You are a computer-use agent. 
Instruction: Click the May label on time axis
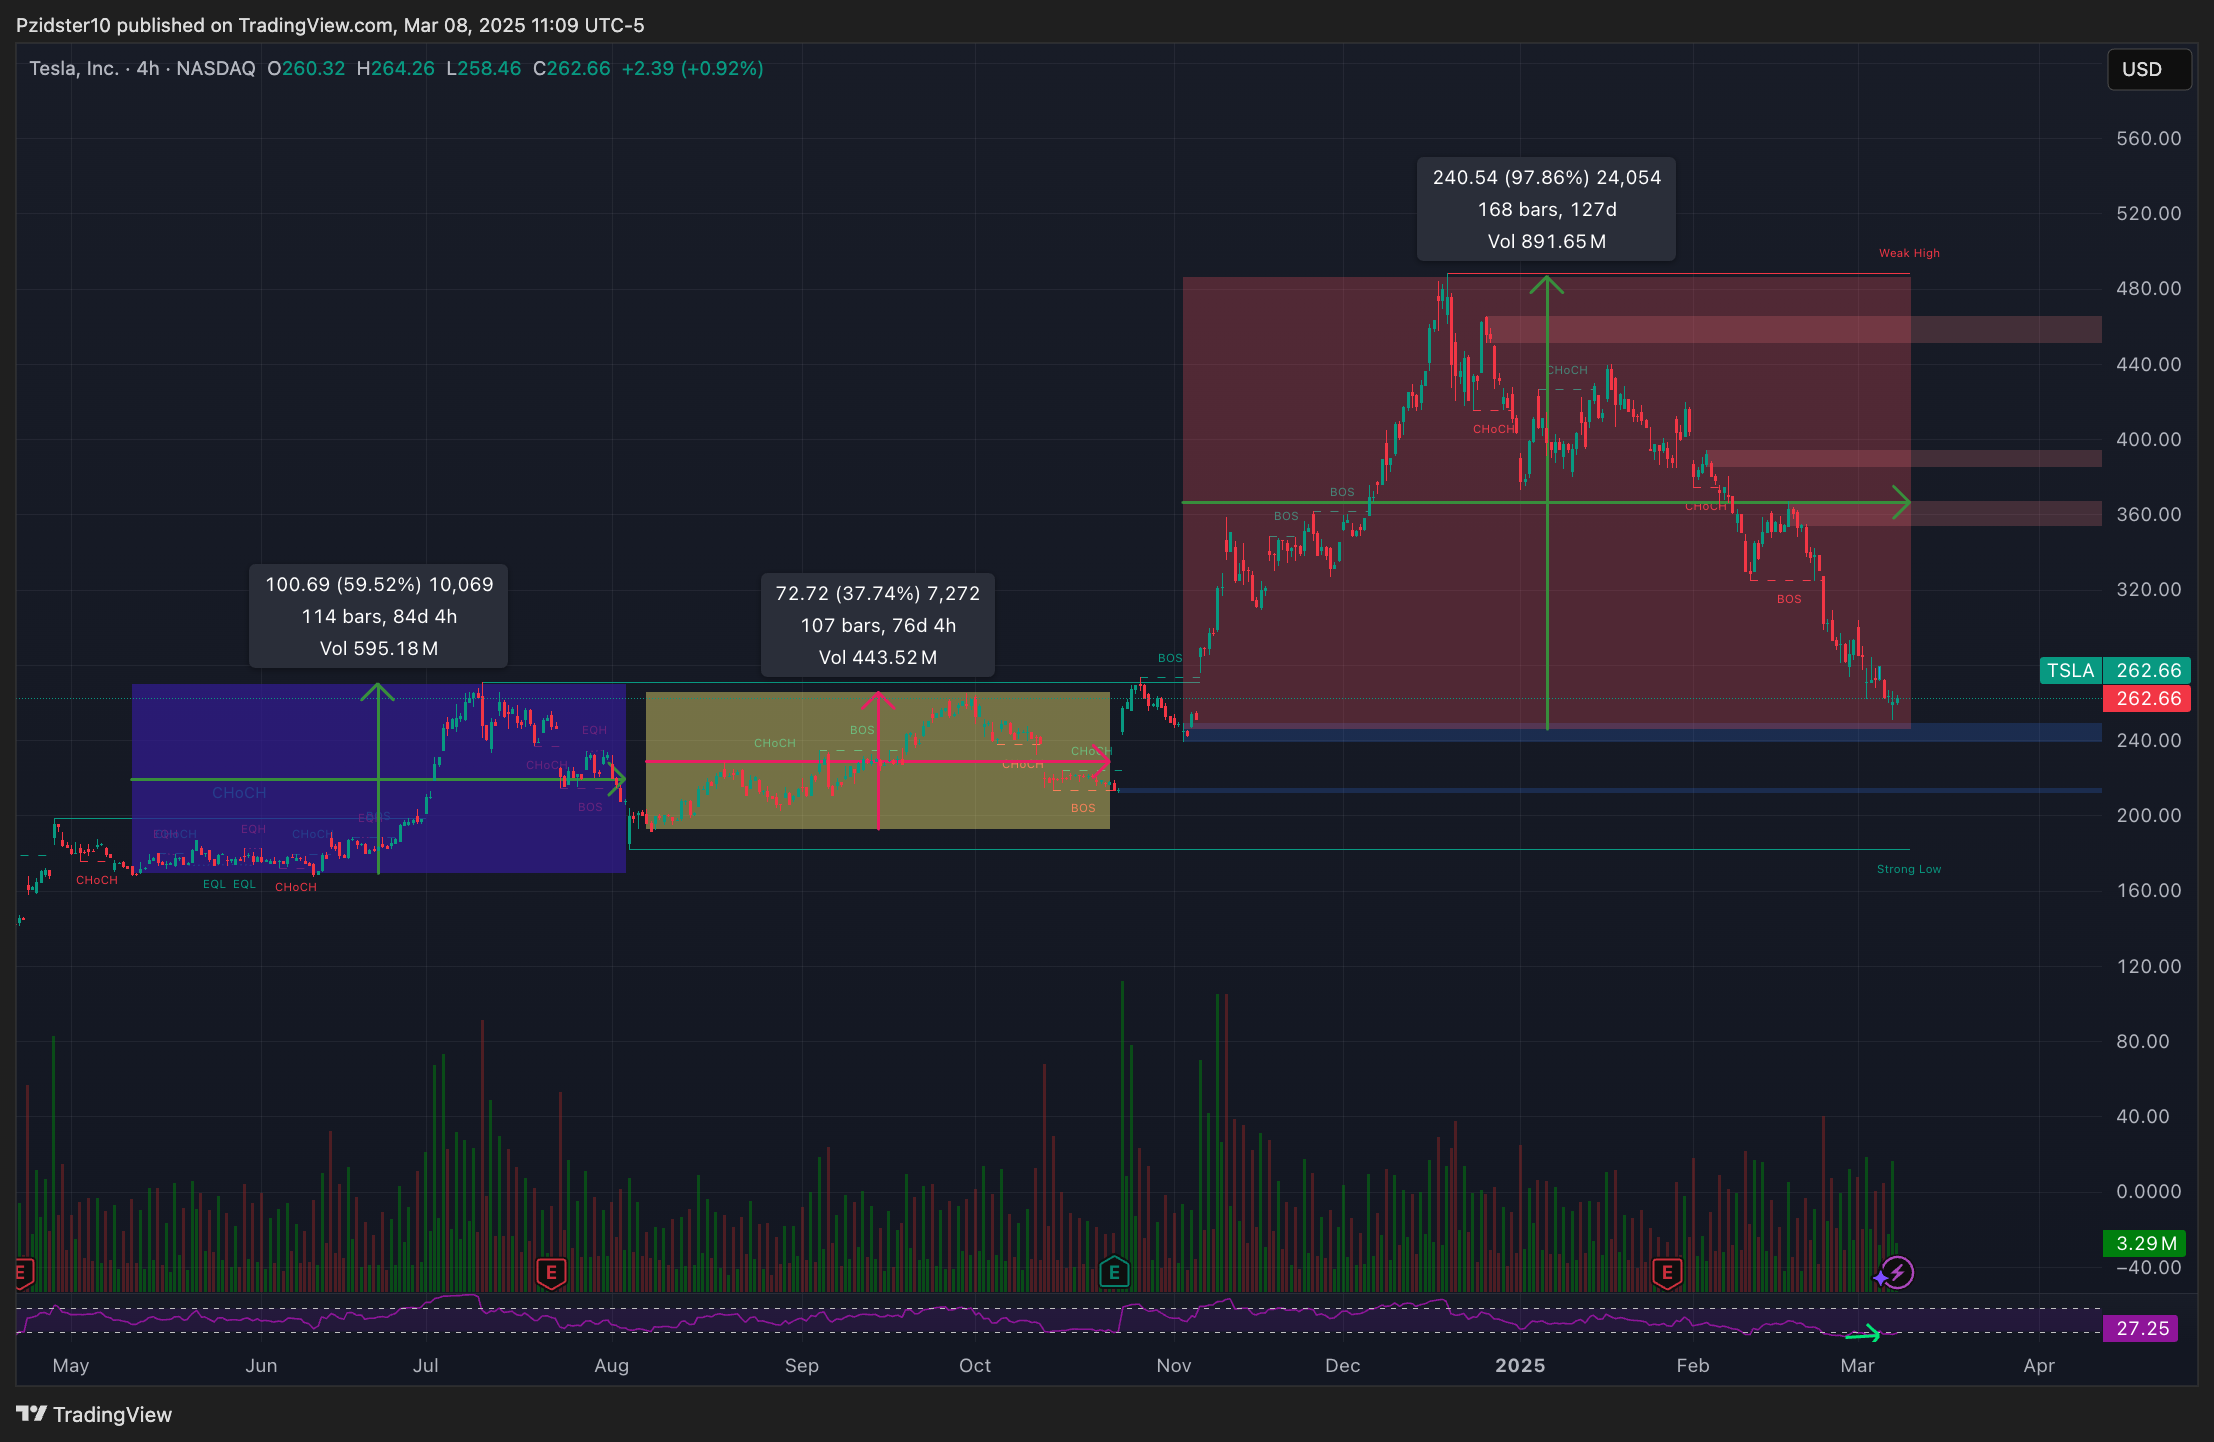[71, 1365]
